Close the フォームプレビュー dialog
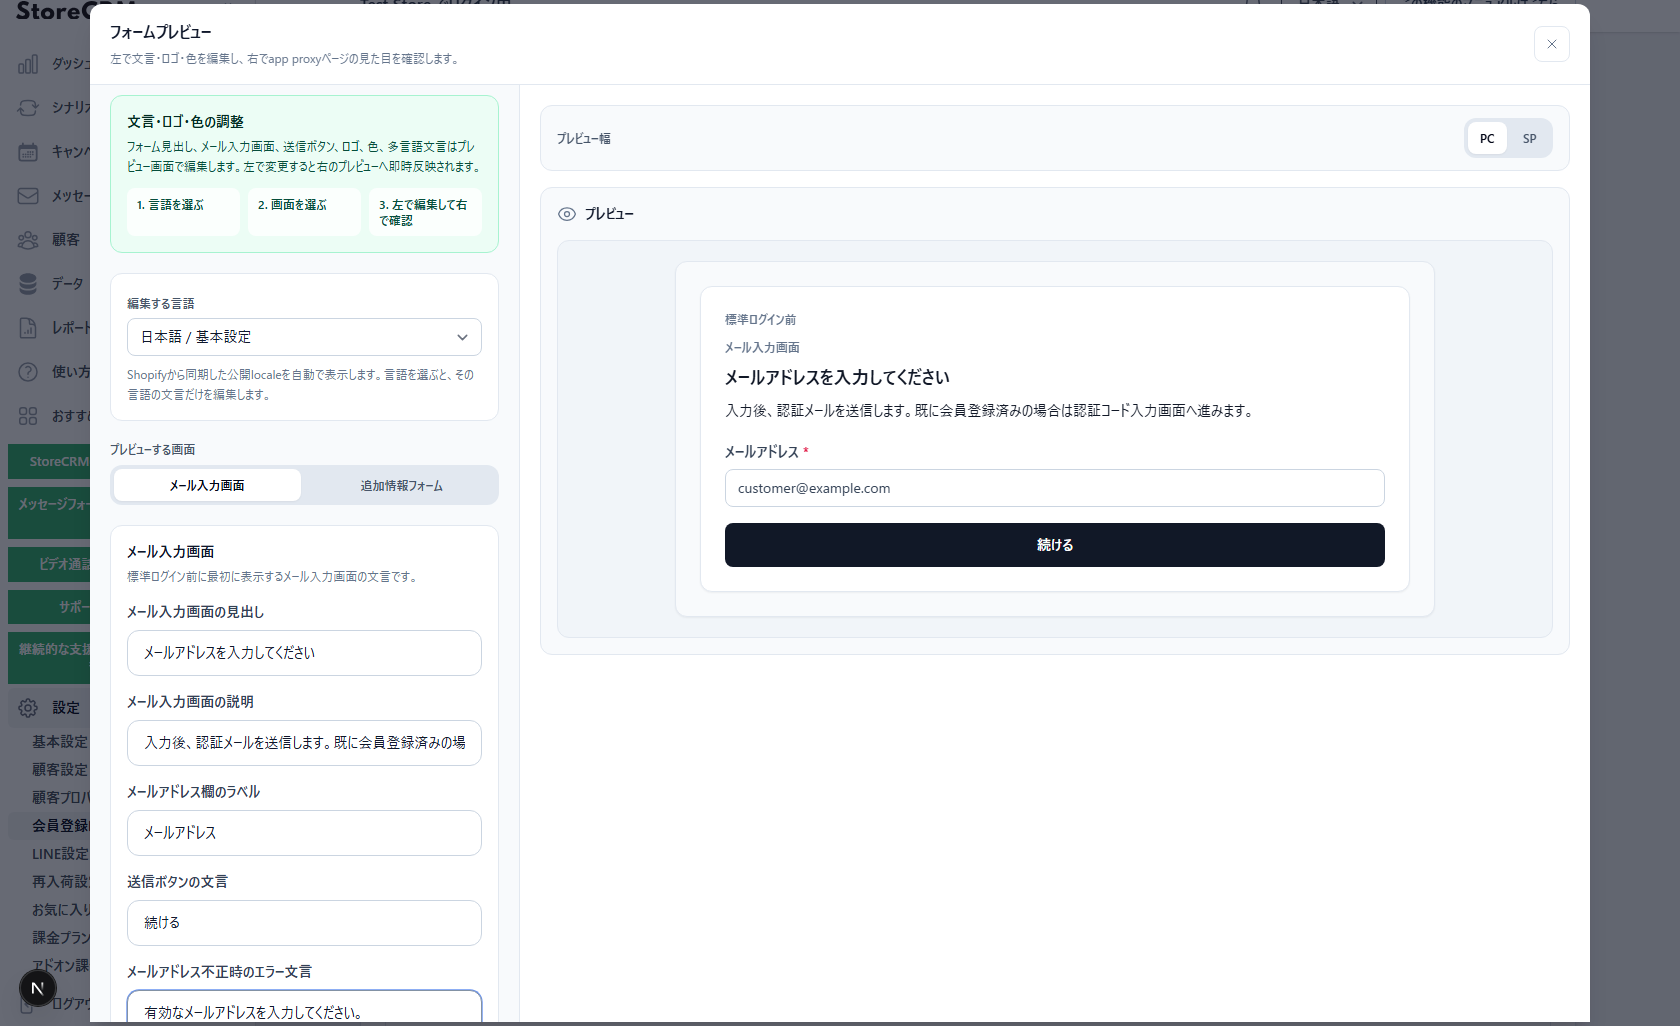1680x1026 pixels. pyautogui.click(x=1551, y=44)
